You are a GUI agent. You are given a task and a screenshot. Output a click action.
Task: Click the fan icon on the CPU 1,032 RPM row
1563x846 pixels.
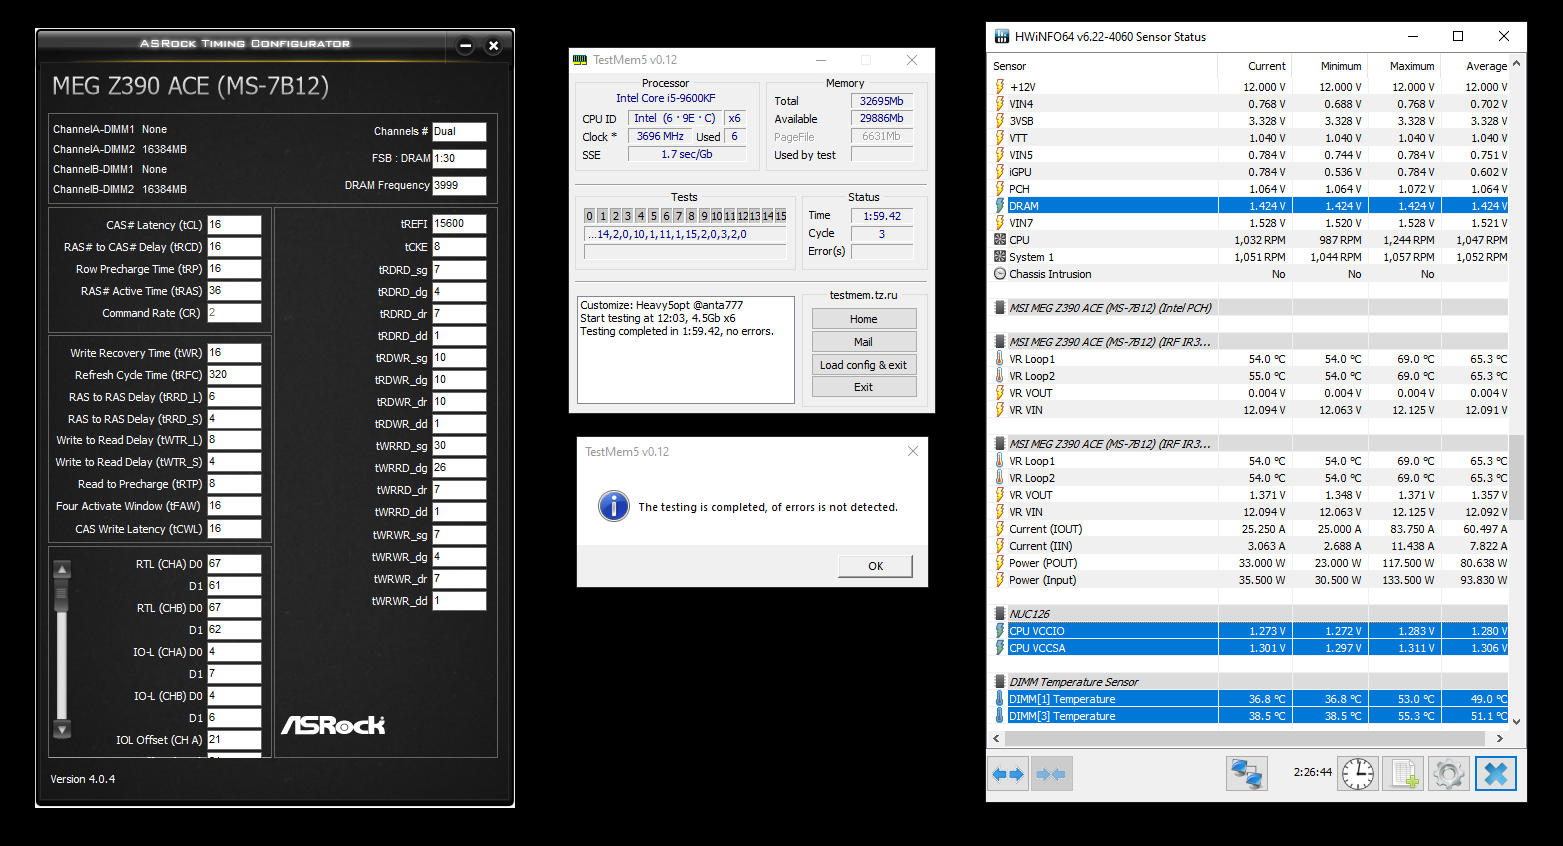1000,240
